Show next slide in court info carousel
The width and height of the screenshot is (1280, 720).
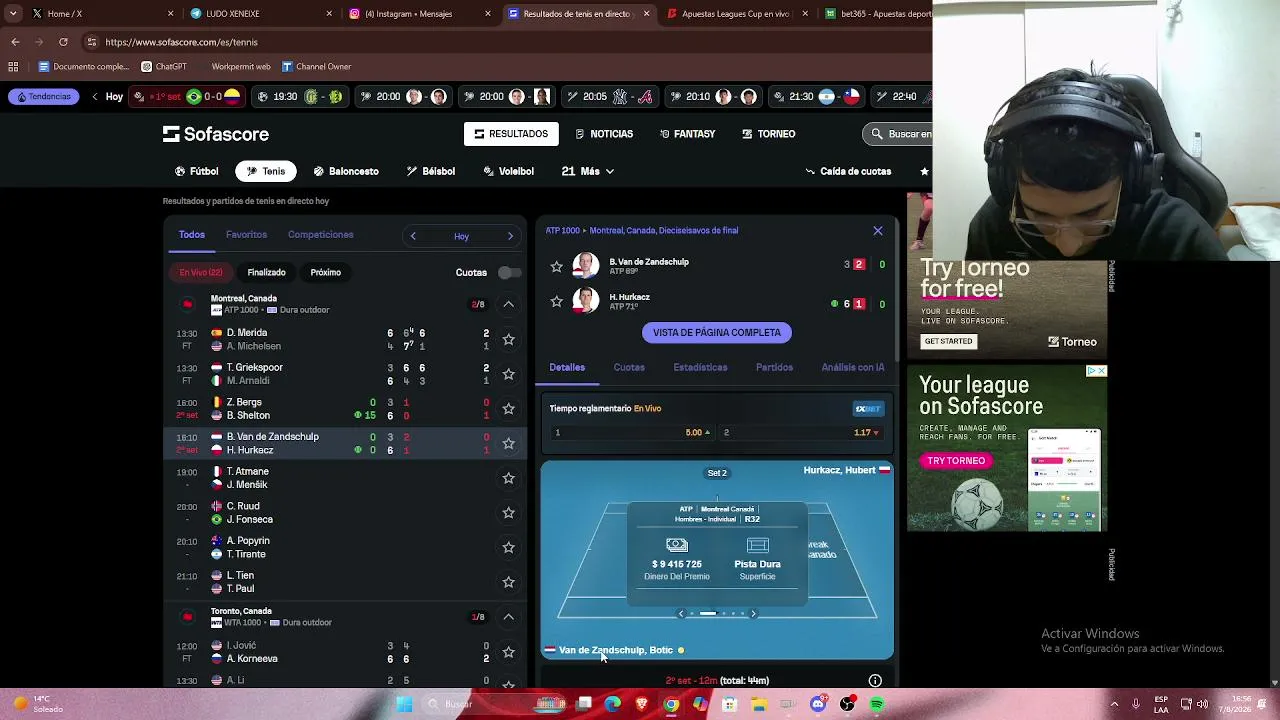(753, 613)
